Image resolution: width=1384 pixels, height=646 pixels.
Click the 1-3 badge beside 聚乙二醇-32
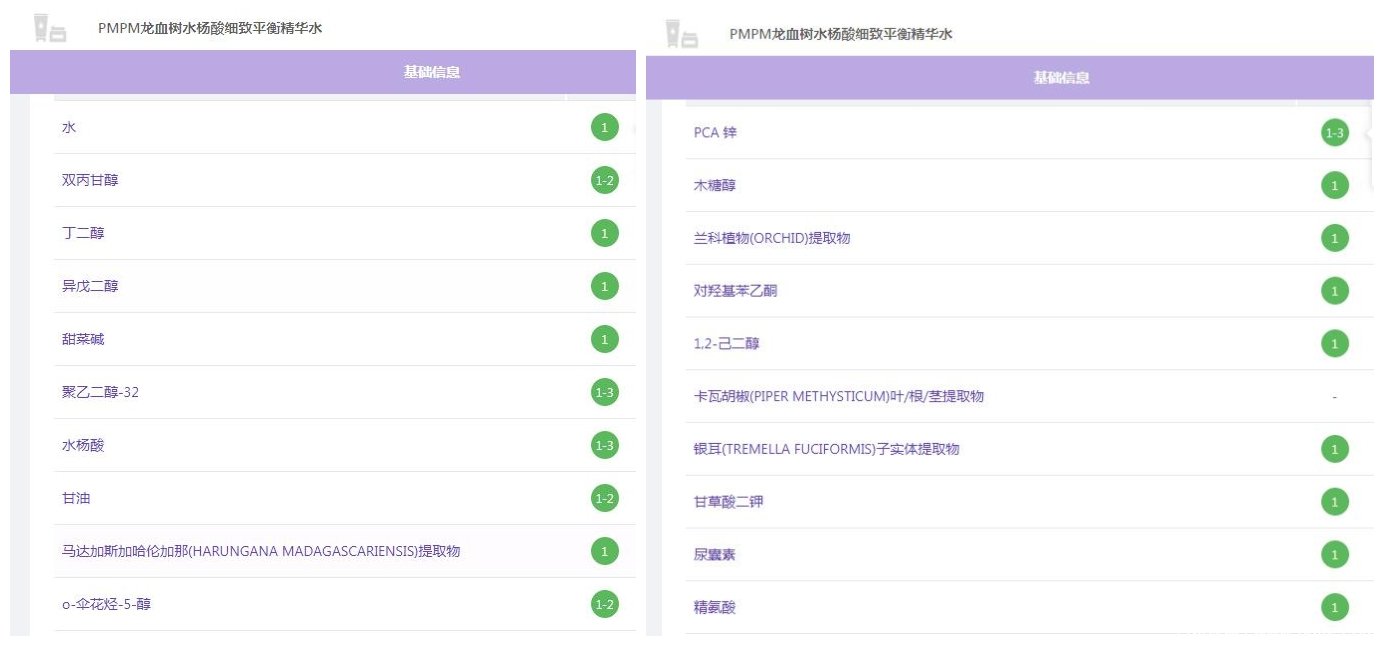click(604, 393)
